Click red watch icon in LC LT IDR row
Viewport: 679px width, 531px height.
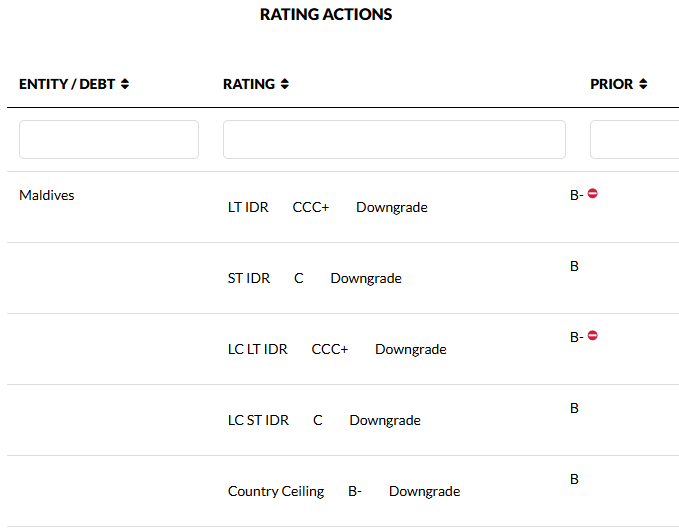tap(593, 336)
